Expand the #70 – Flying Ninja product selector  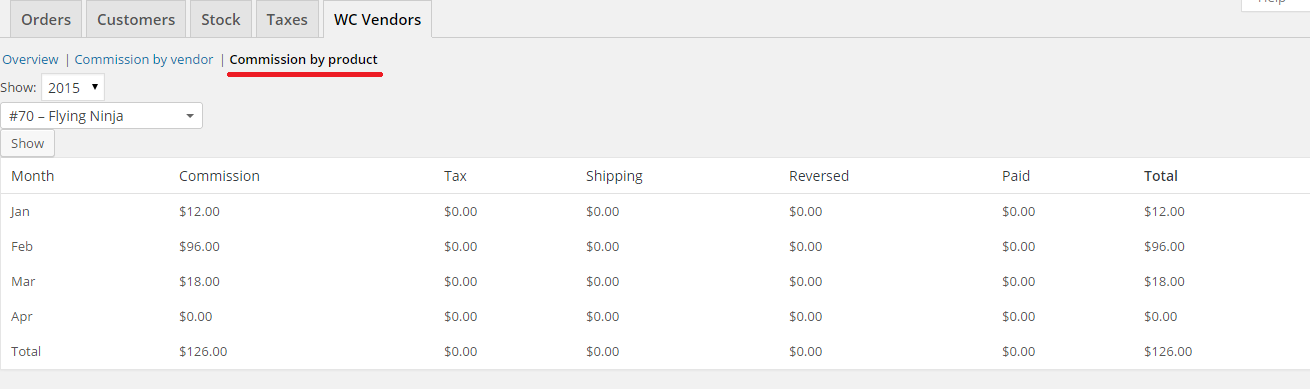[102, 116]
